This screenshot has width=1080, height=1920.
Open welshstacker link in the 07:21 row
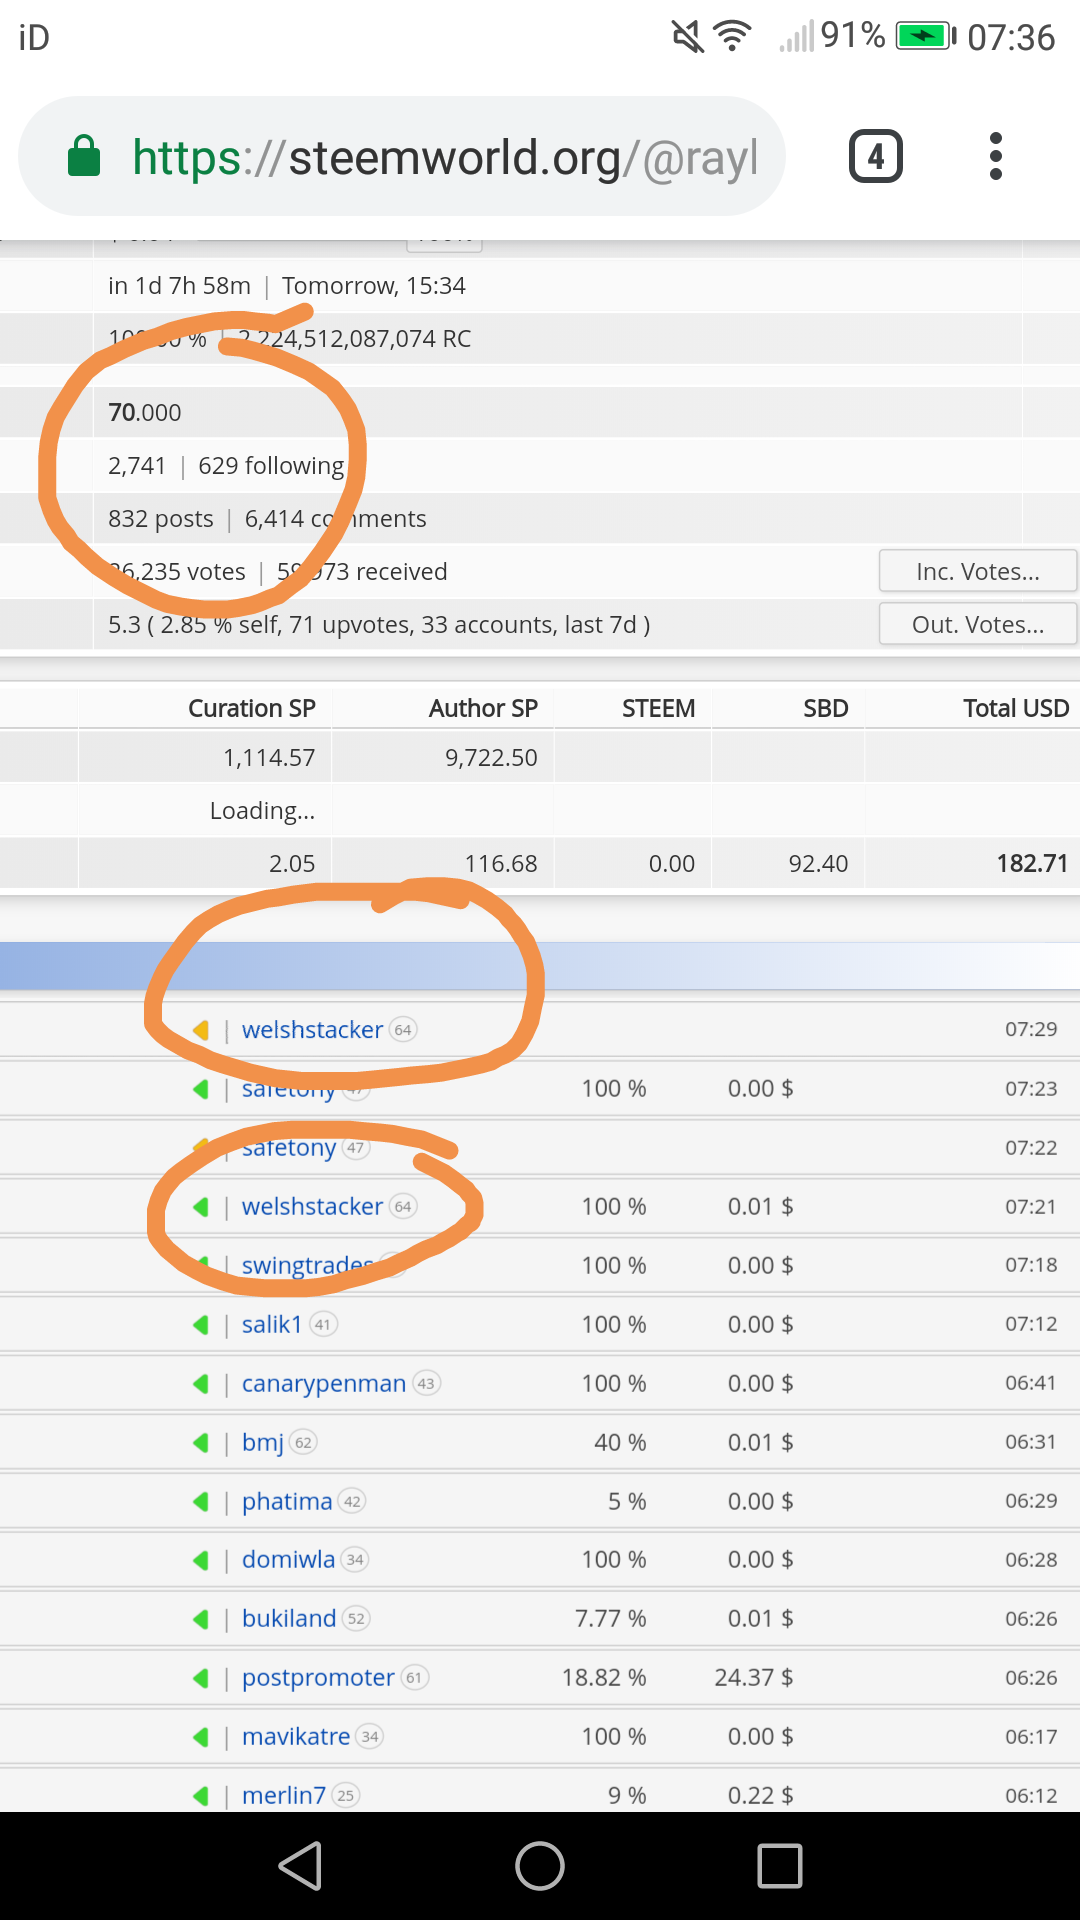point(312,1206)
